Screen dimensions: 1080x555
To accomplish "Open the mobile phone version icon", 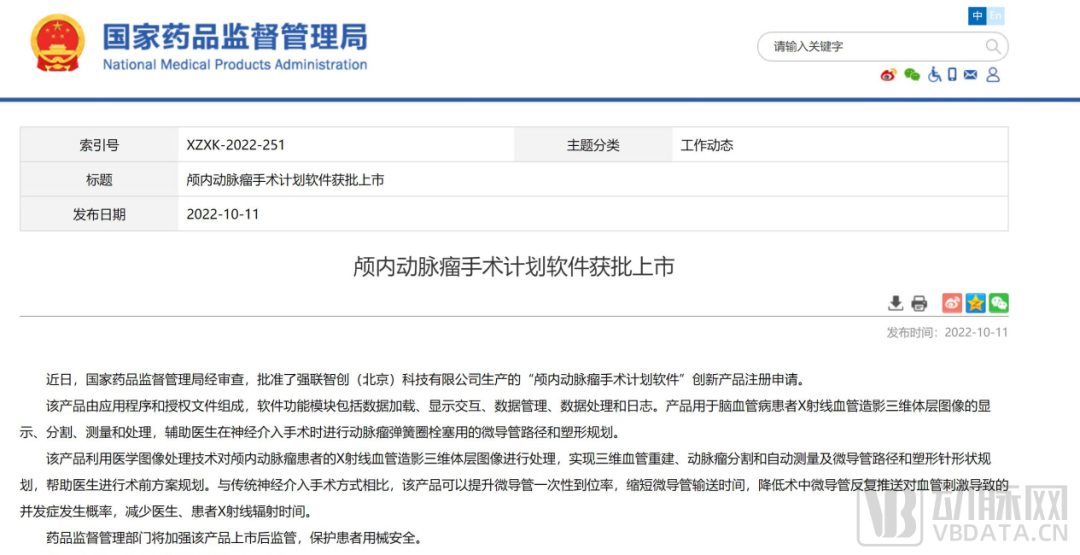I will point(952,75).
